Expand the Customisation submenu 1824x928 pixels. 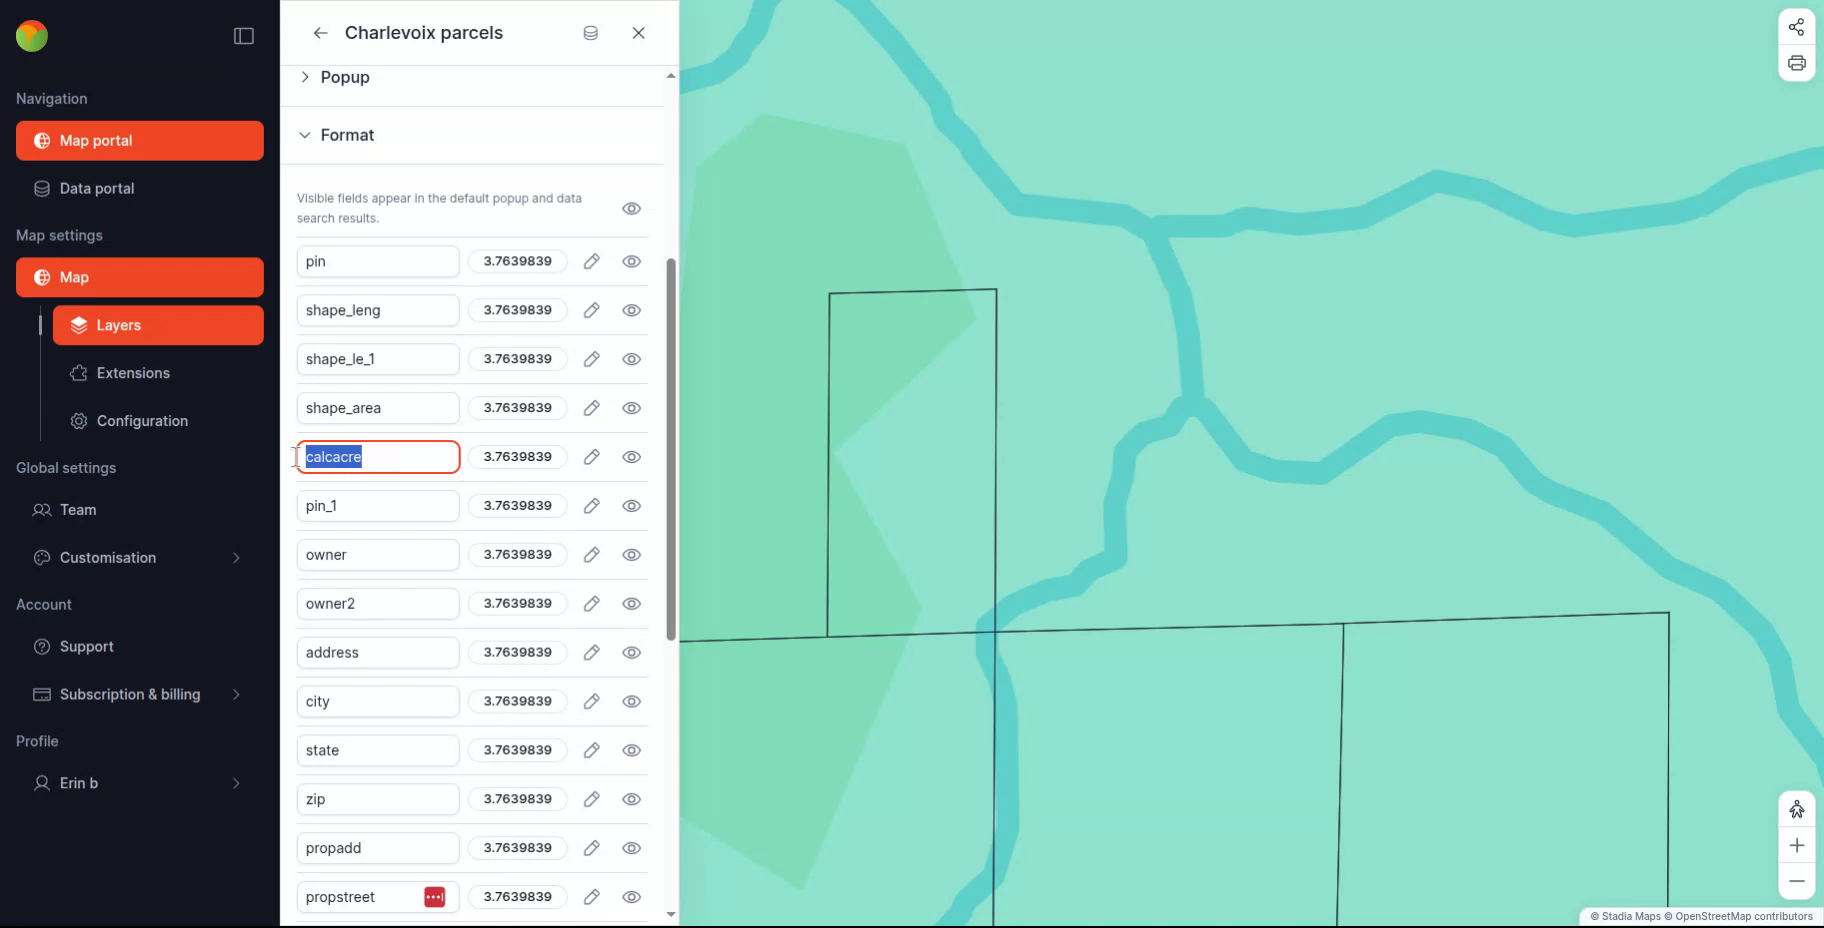(236, 558)
